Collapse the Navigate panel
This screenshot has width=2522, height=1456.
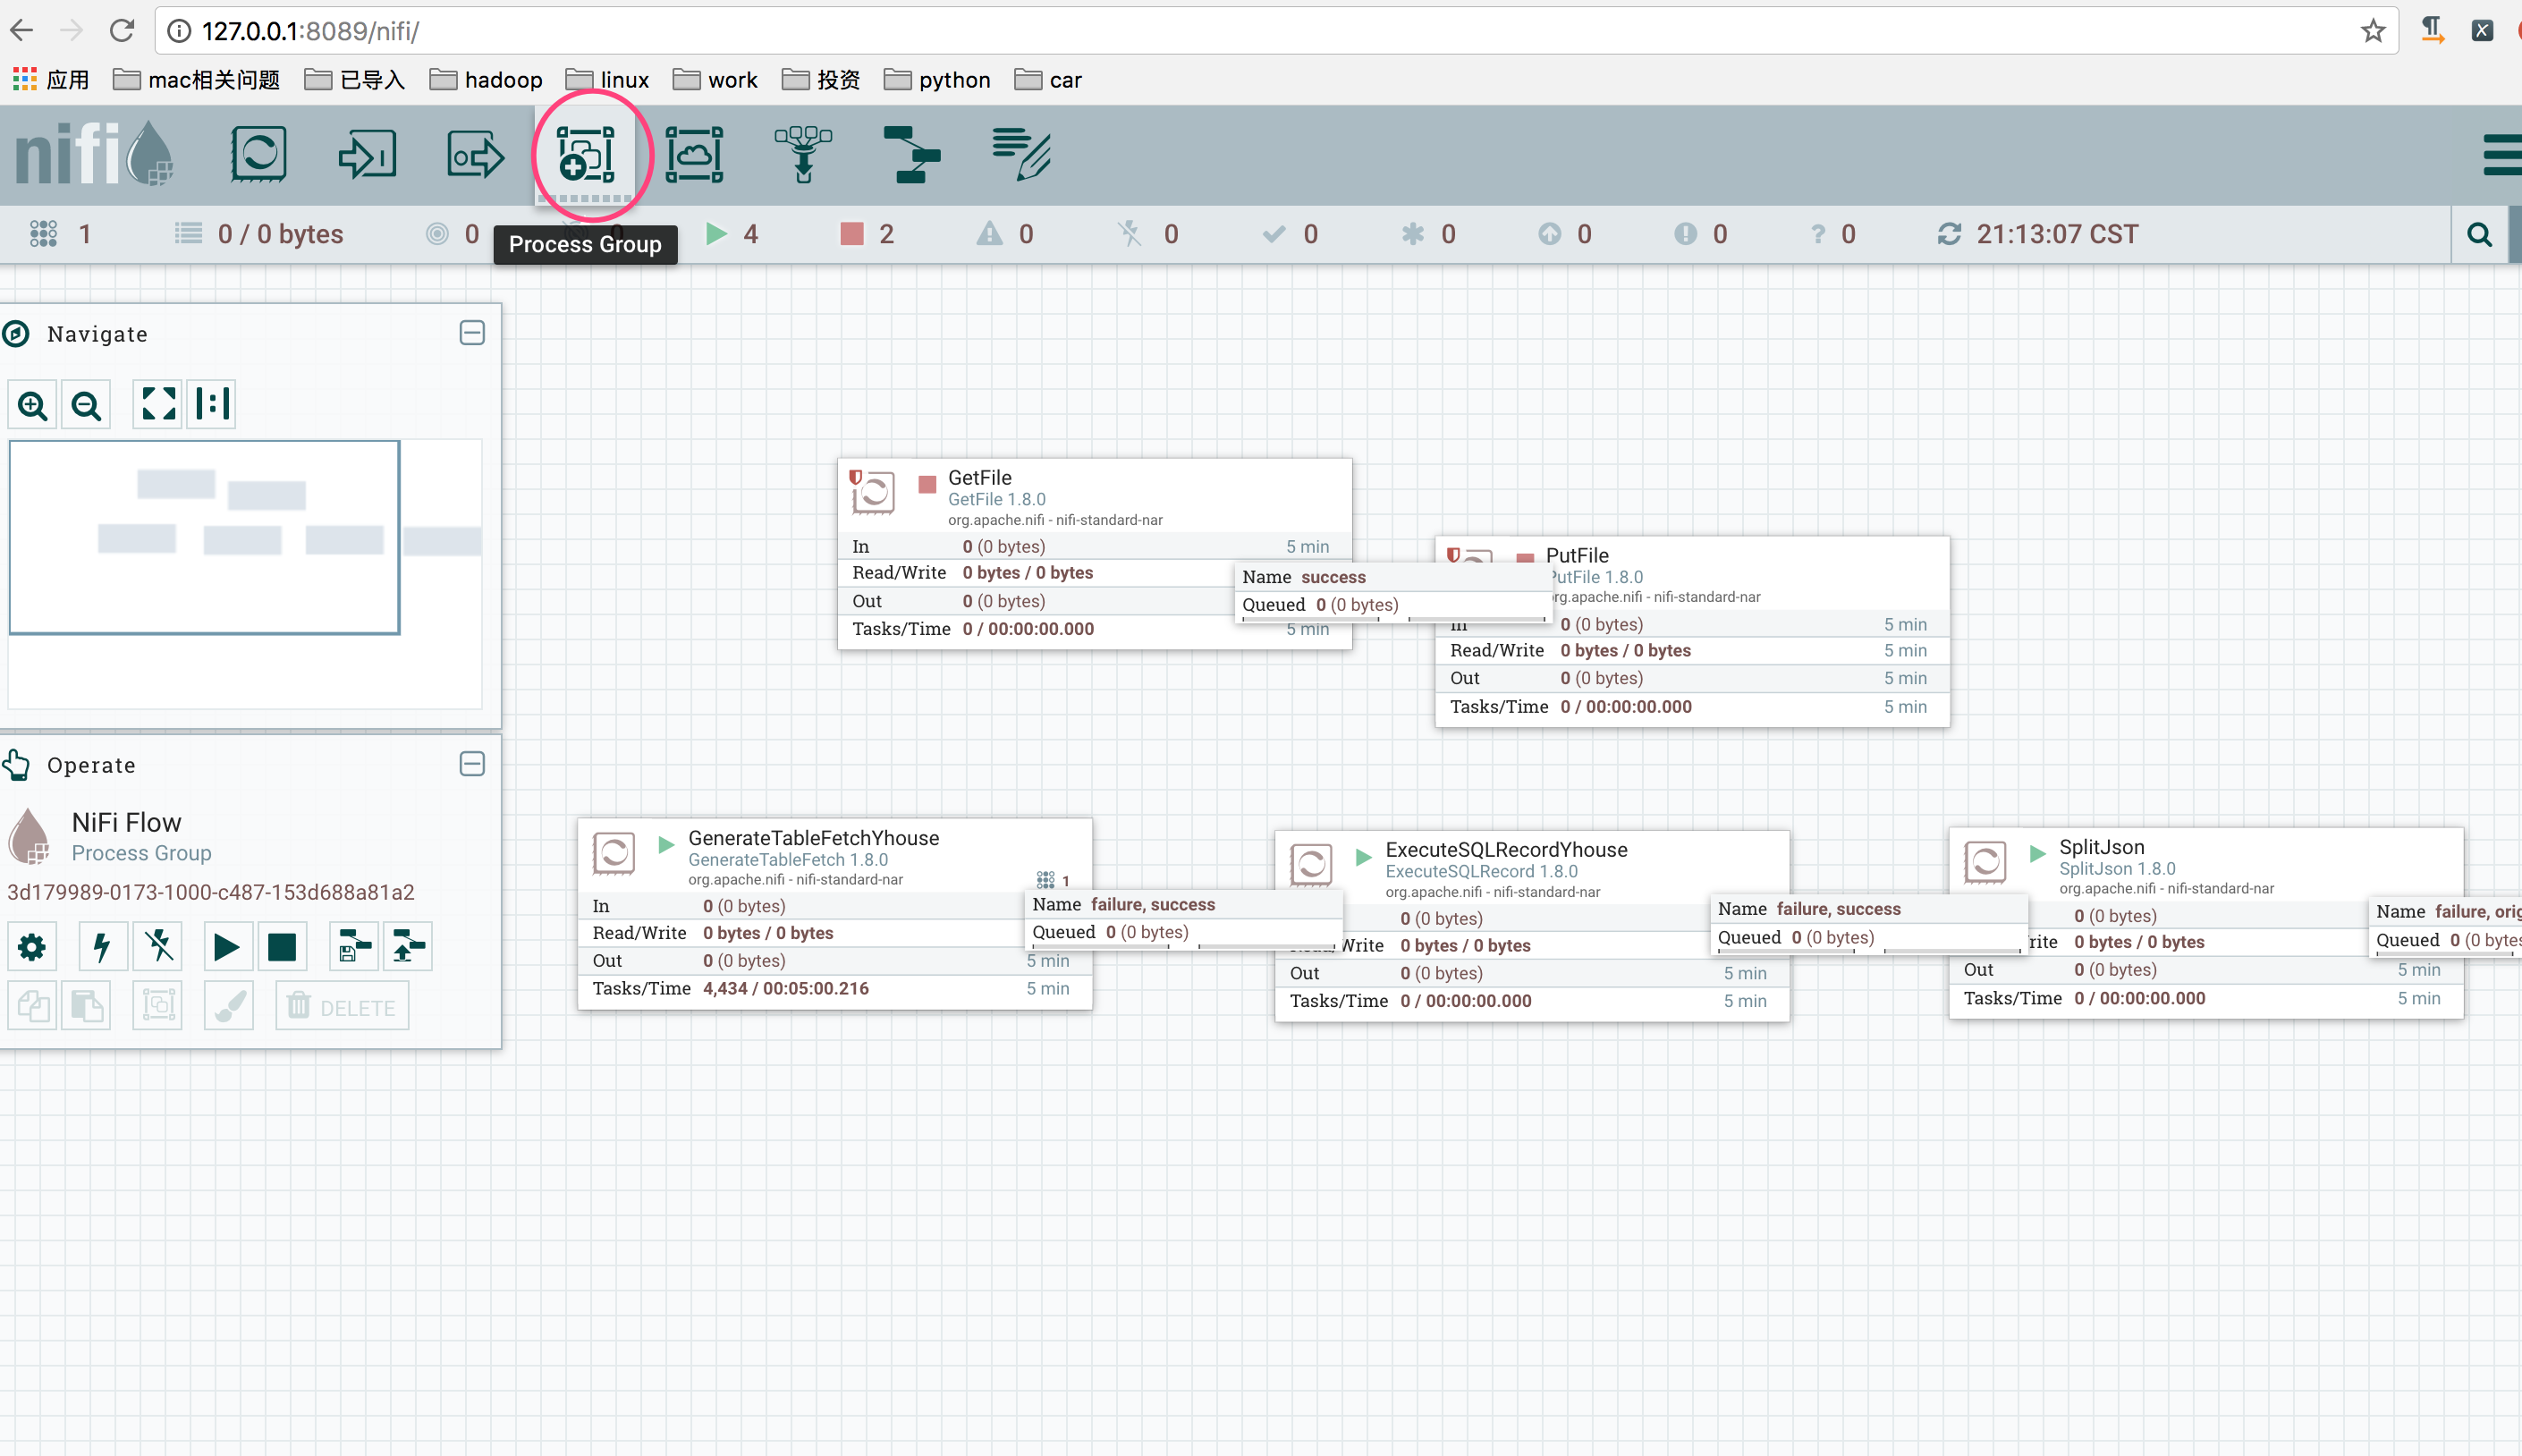tap(472, 333)
